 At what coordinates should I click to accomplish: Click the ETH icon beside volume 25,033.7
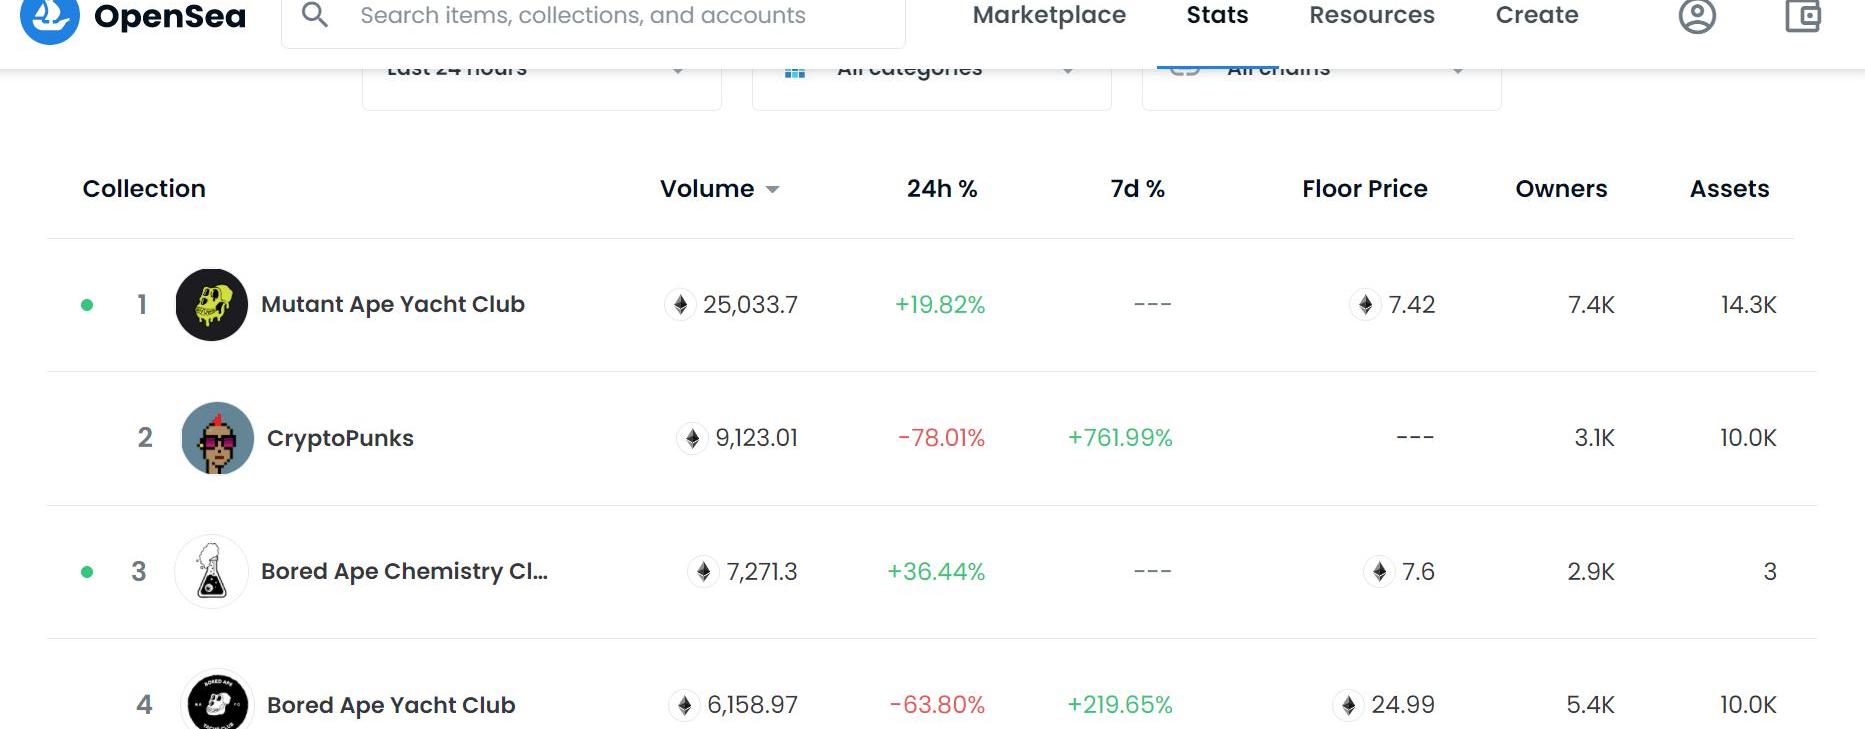click(681, 305)
